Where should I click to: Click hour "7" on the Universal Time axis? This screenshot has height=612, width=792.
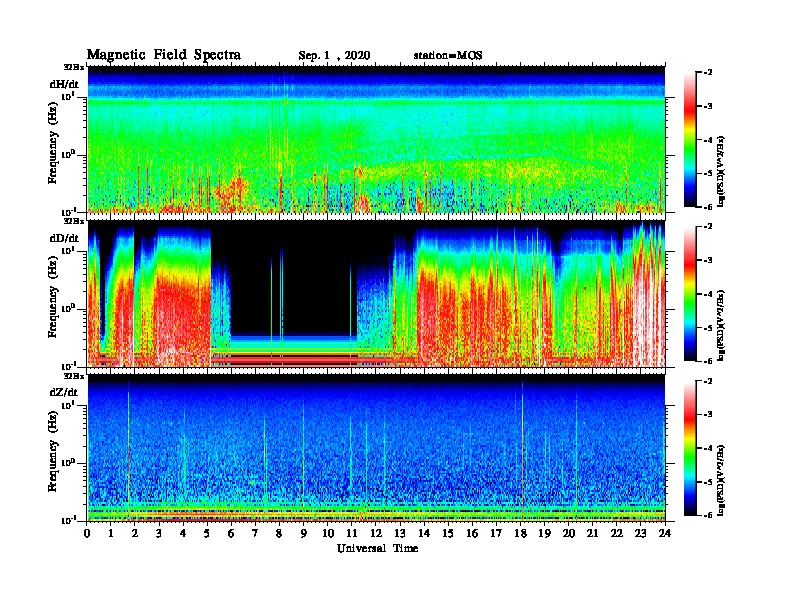point(256,533)
